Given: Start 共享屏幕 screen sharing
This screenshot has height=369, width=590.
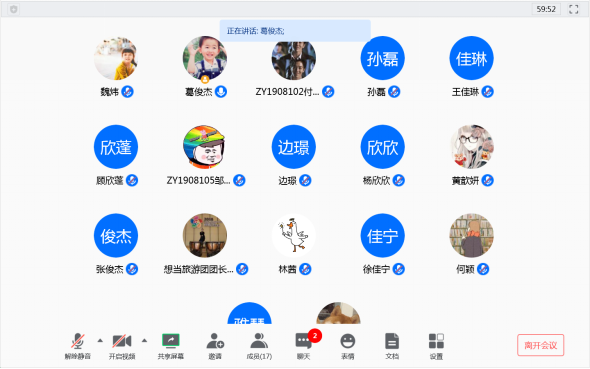Looking at the screenshot, I should coord(170,346).
